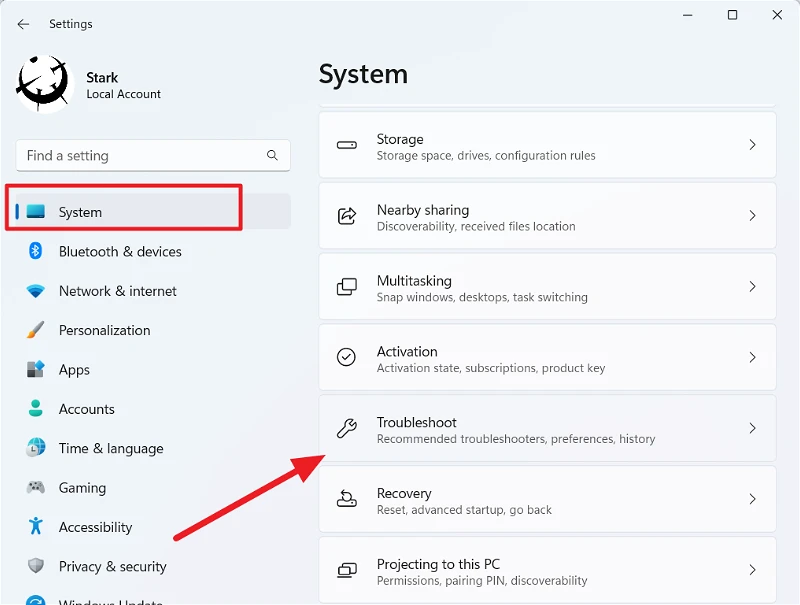Click the Stark account profile picture
Viewport: 800px width, 605px height.
pos(43,84)
